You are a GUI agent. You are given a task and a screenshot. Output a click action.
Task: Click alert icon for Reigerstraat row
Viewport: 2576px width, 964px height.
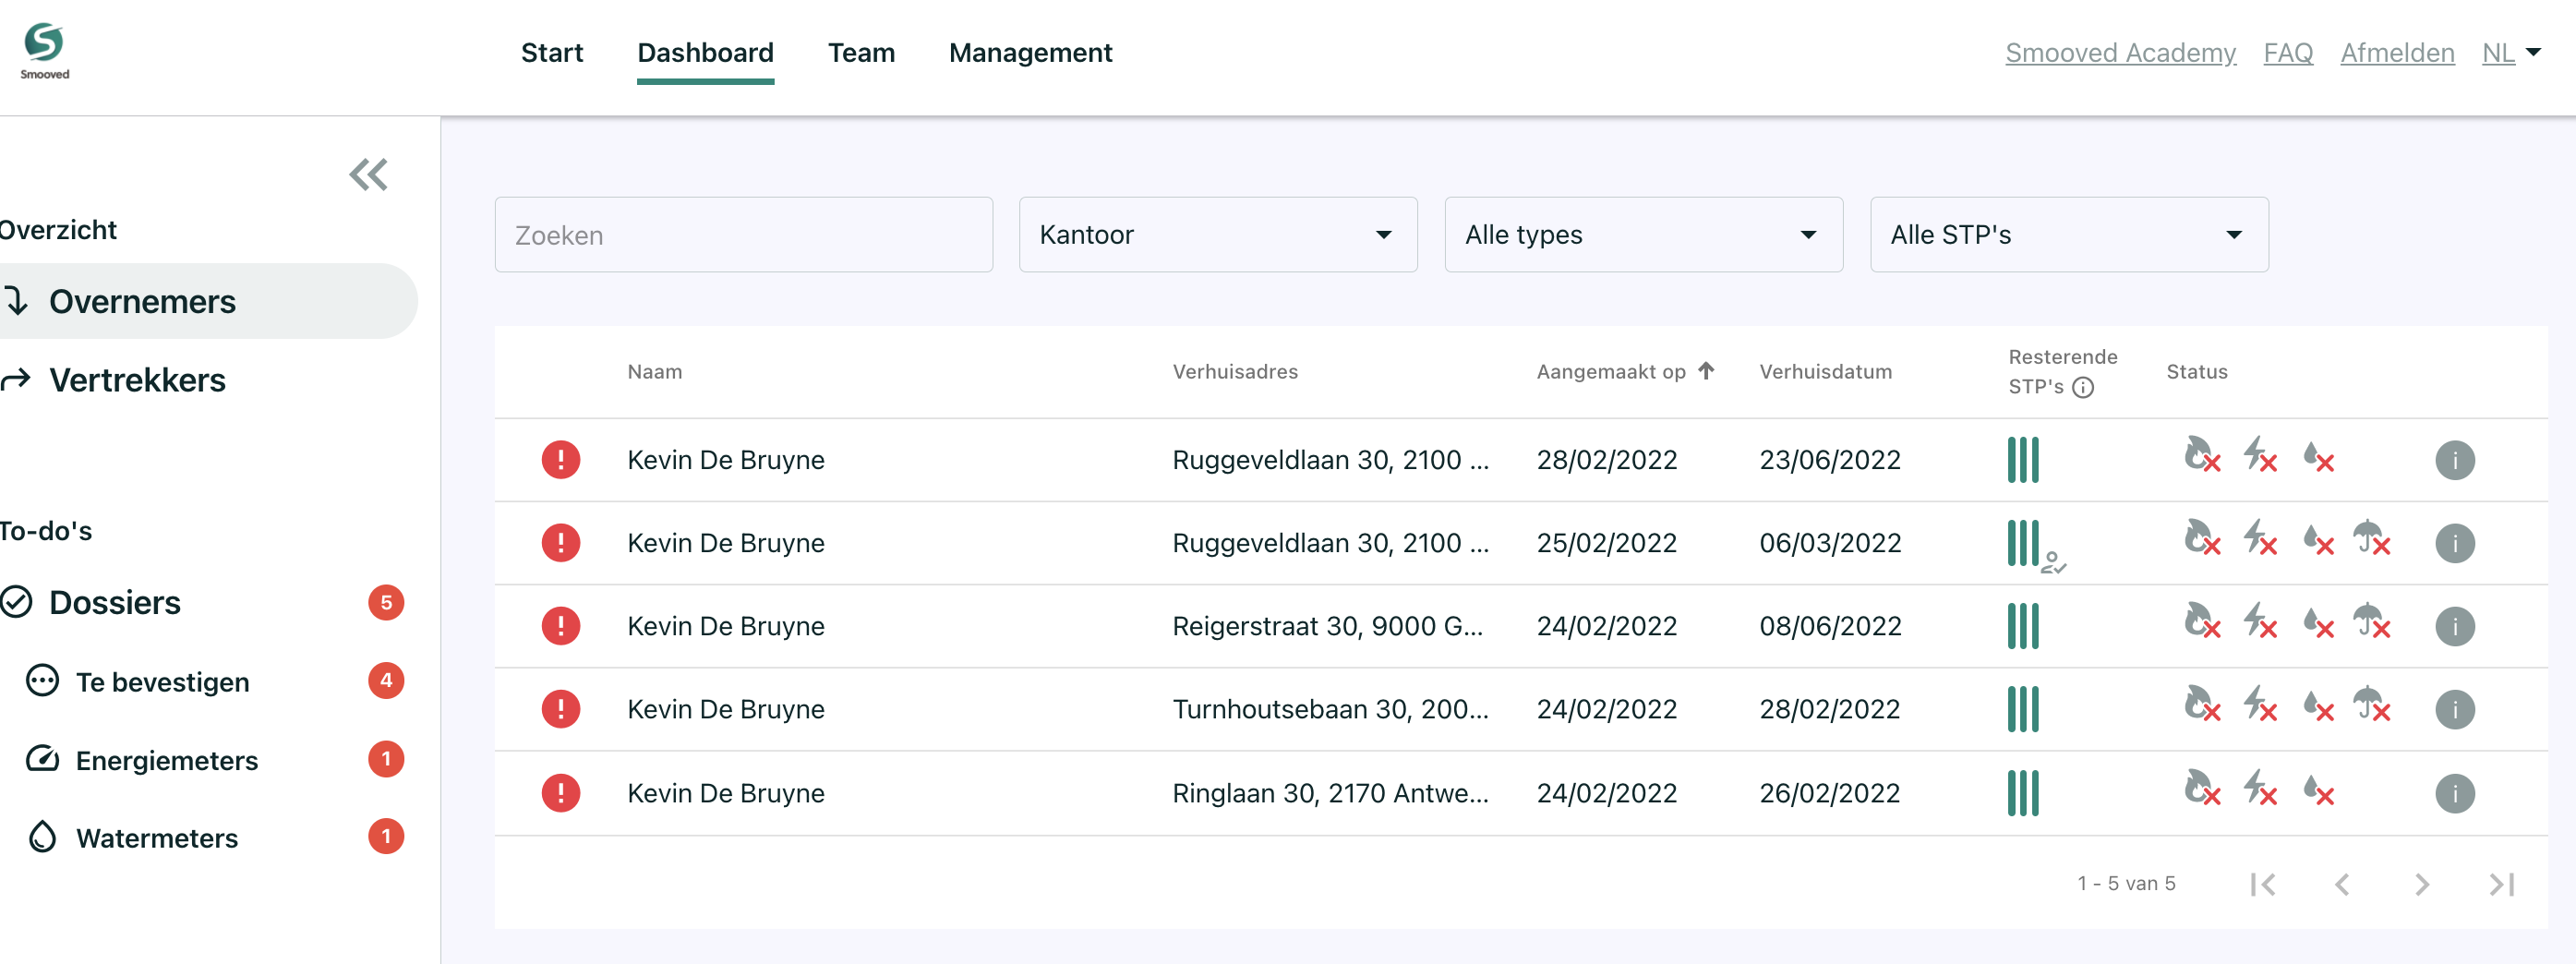tap(561, 626)
